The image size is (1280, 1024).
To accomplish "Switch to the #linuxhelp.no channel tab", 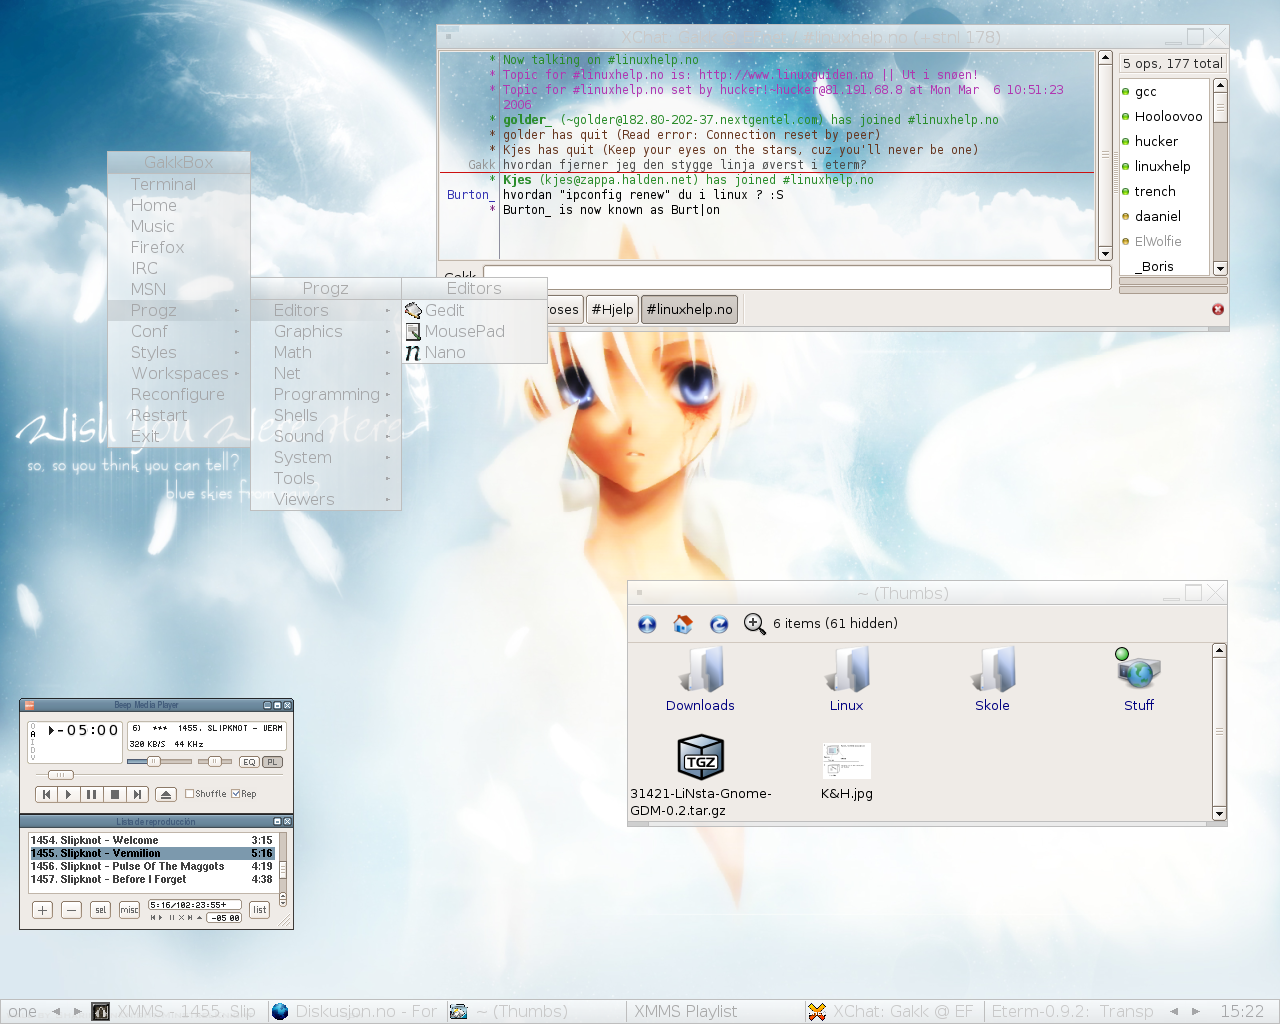I will pos(689,310).
